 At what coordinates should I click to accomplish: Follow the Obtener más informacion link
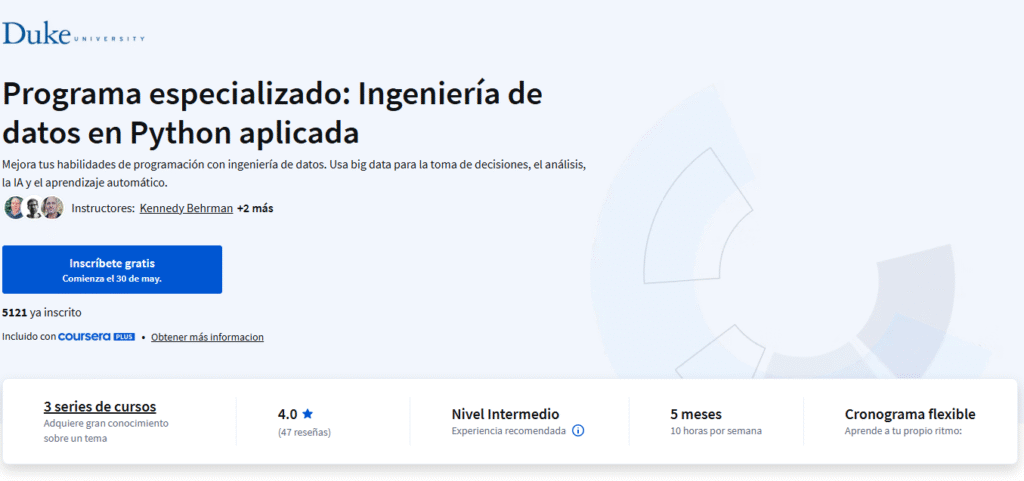click(x=207, y=337)
